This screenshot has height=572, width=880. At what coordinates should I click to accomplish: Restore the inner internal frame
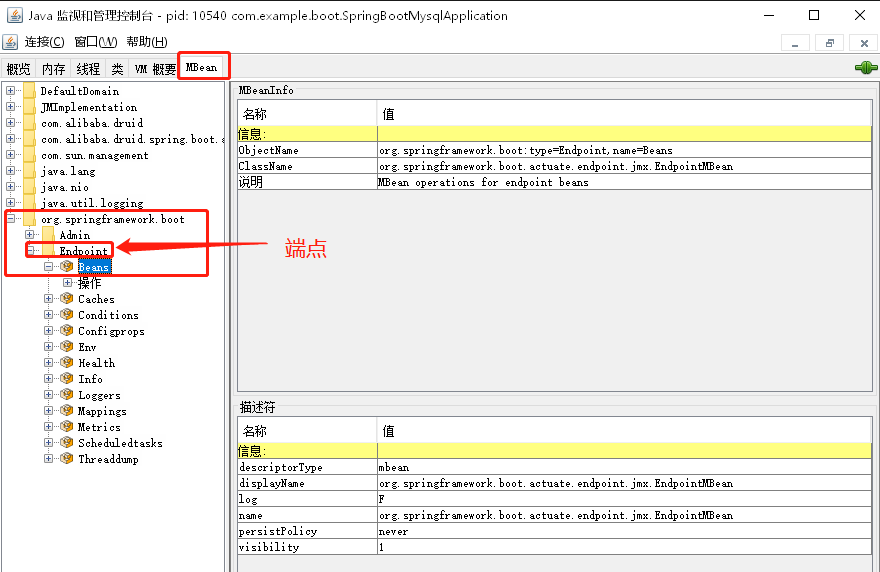coord(830,43)
